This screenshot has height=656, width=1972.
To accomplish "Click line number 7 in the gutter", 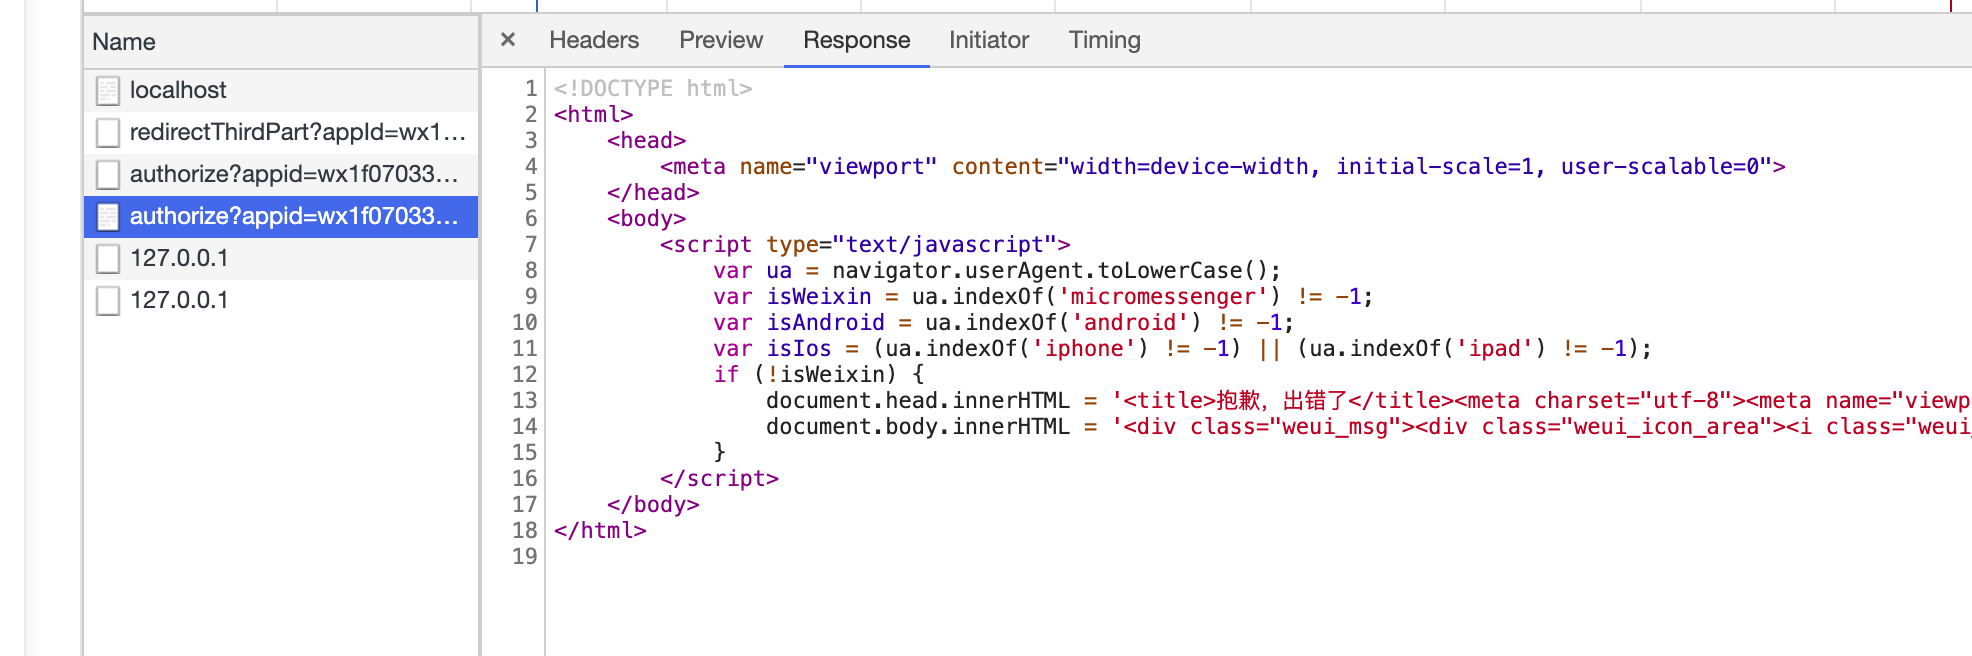I will pyautogui.click(x=531, y=244).
